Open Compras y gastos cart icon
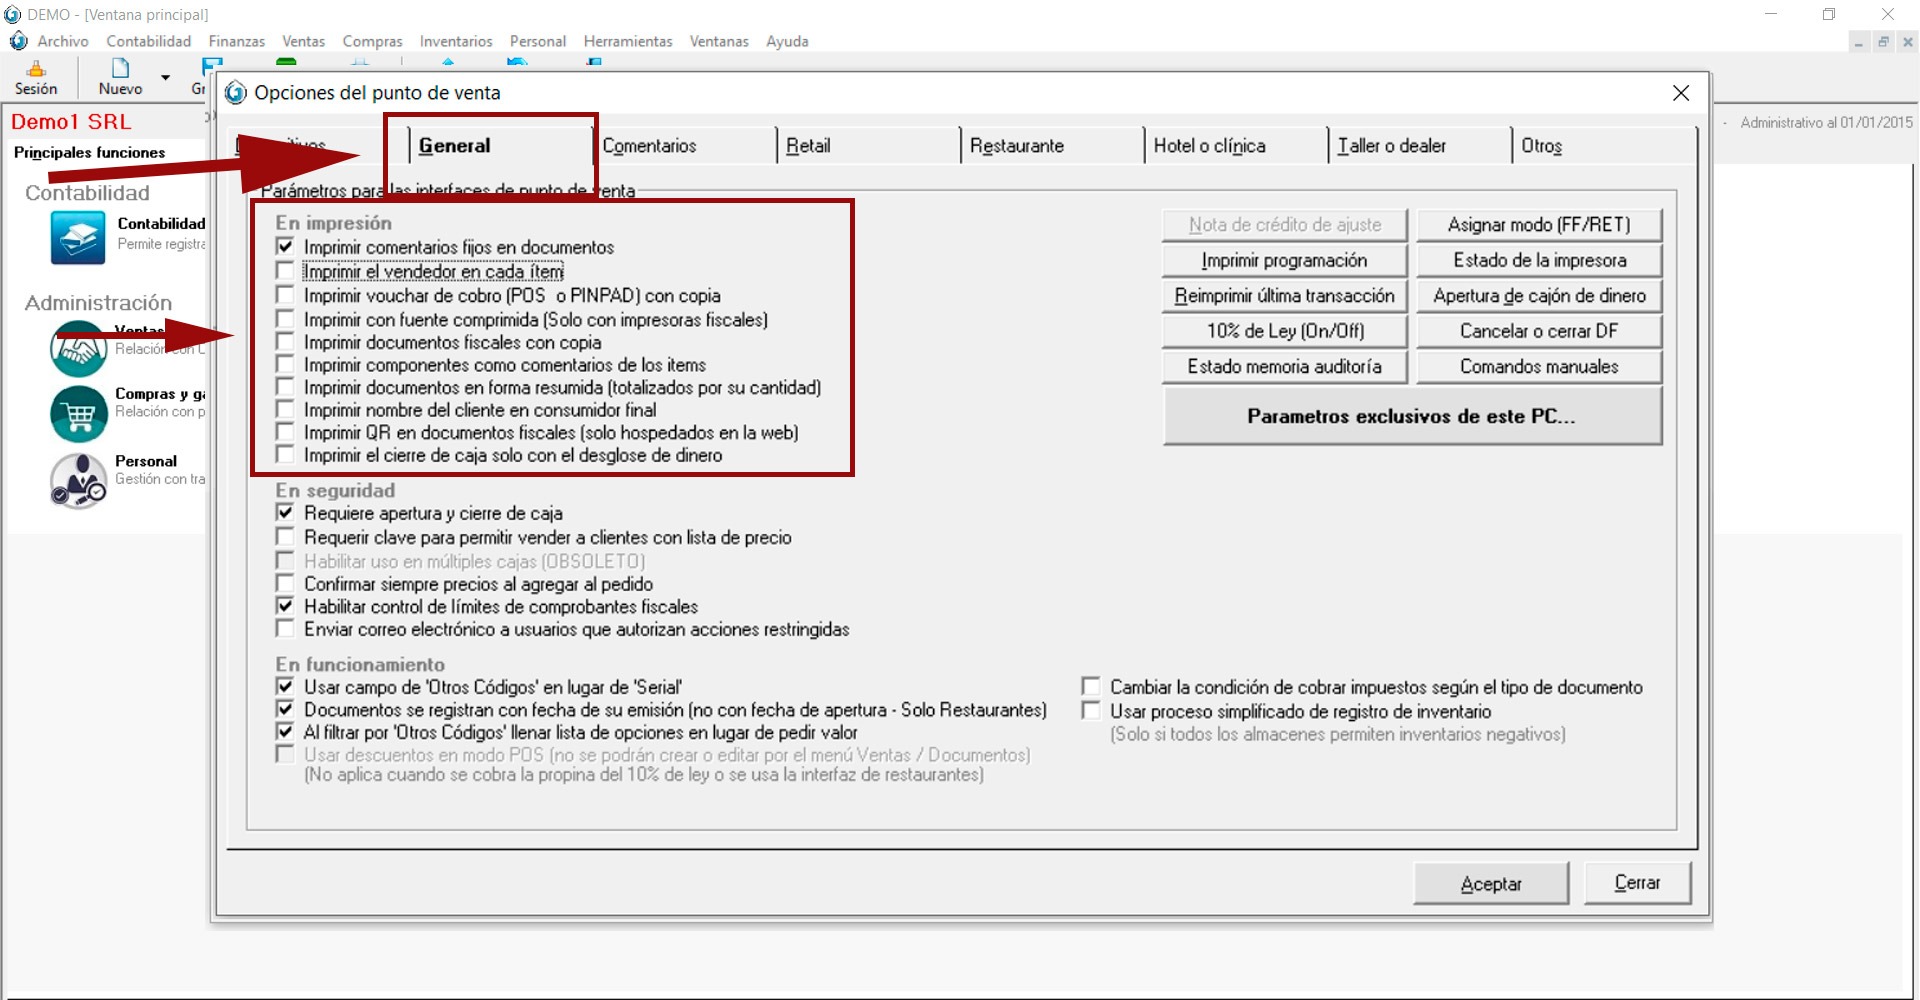This screenshot has height=1000, width=1920. (78, 413)
